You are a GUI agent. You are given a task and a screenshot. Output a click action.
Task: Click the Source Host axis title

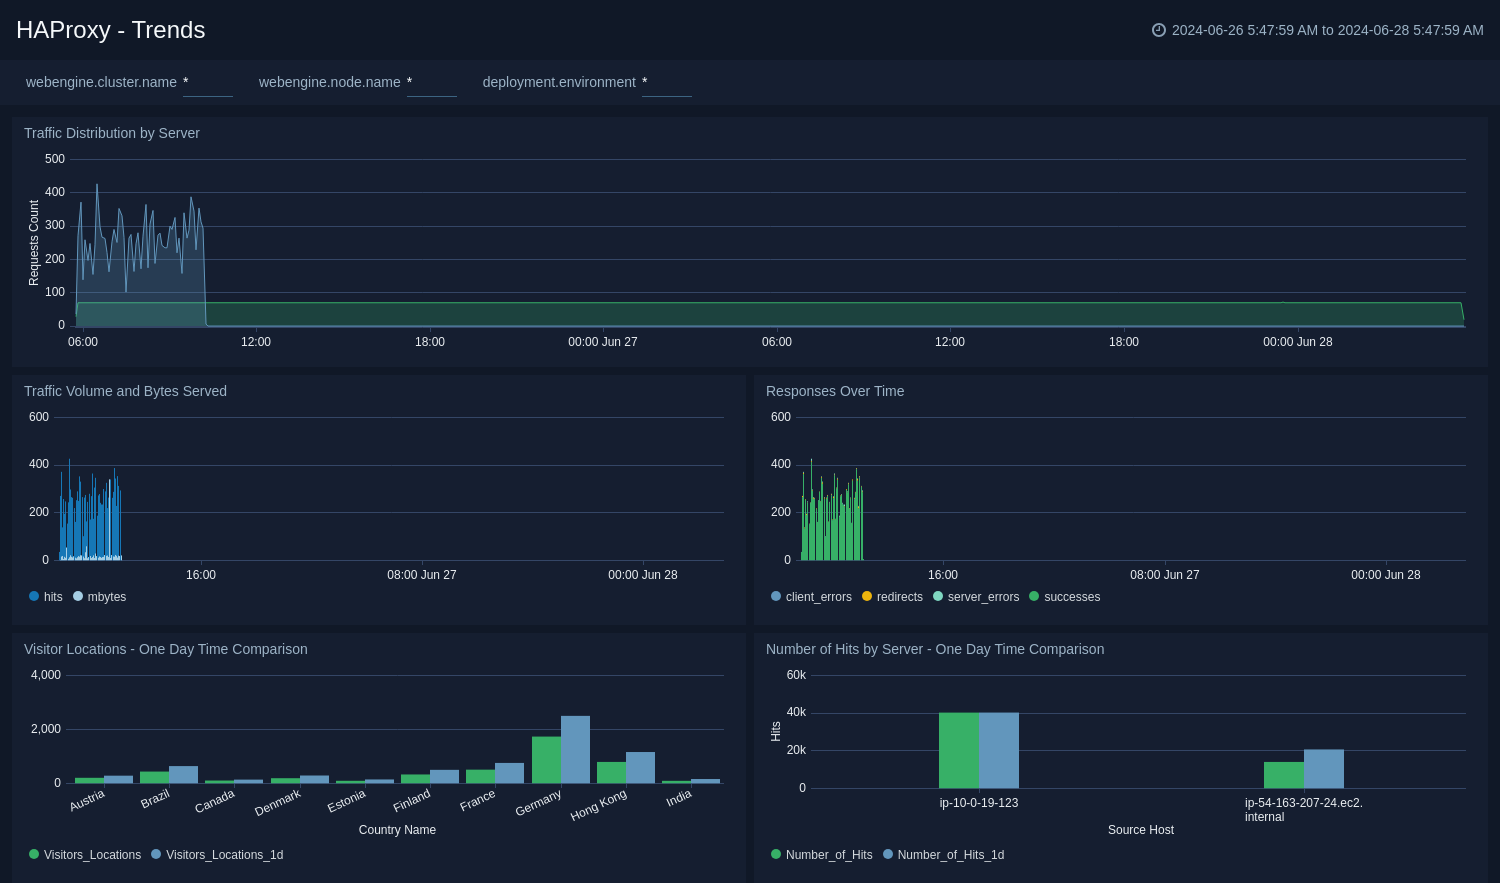point(1141,830)
